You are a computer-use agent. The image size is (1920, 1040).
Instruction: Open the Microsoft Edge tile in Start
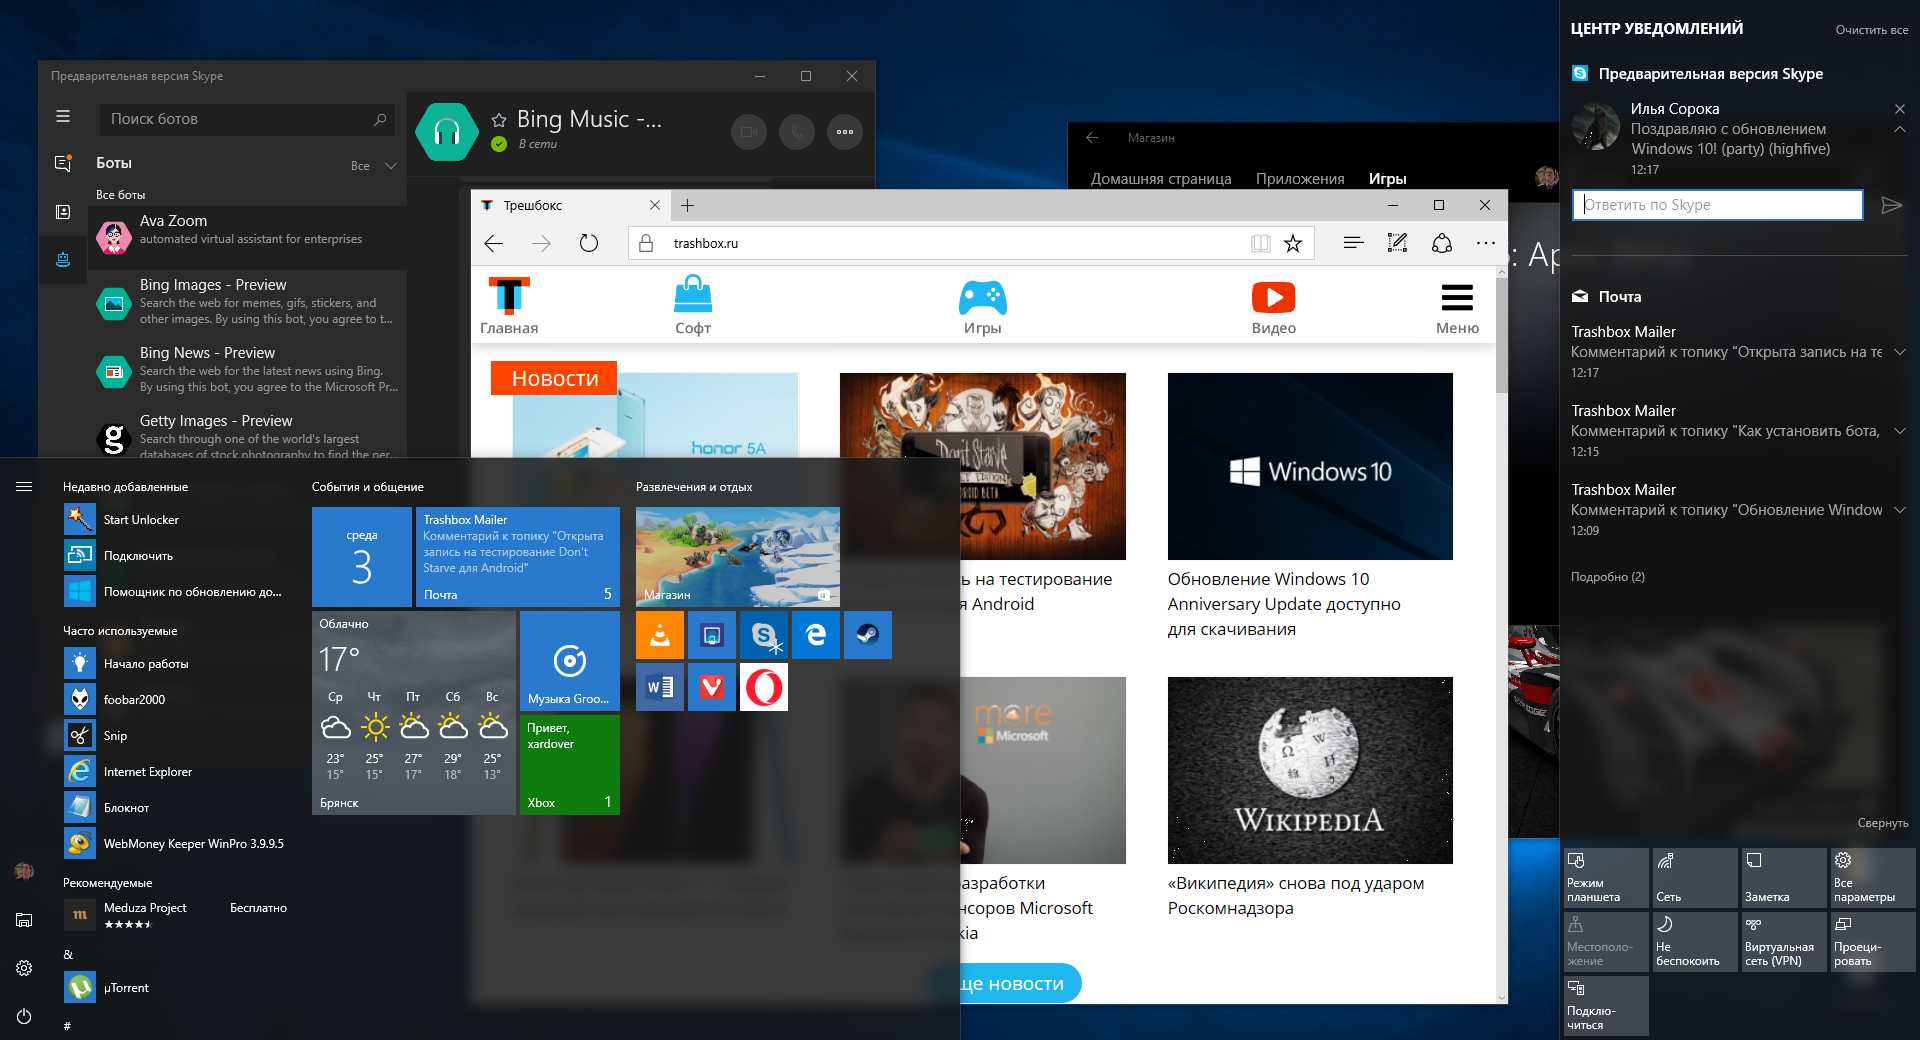(x=816, y=635)
